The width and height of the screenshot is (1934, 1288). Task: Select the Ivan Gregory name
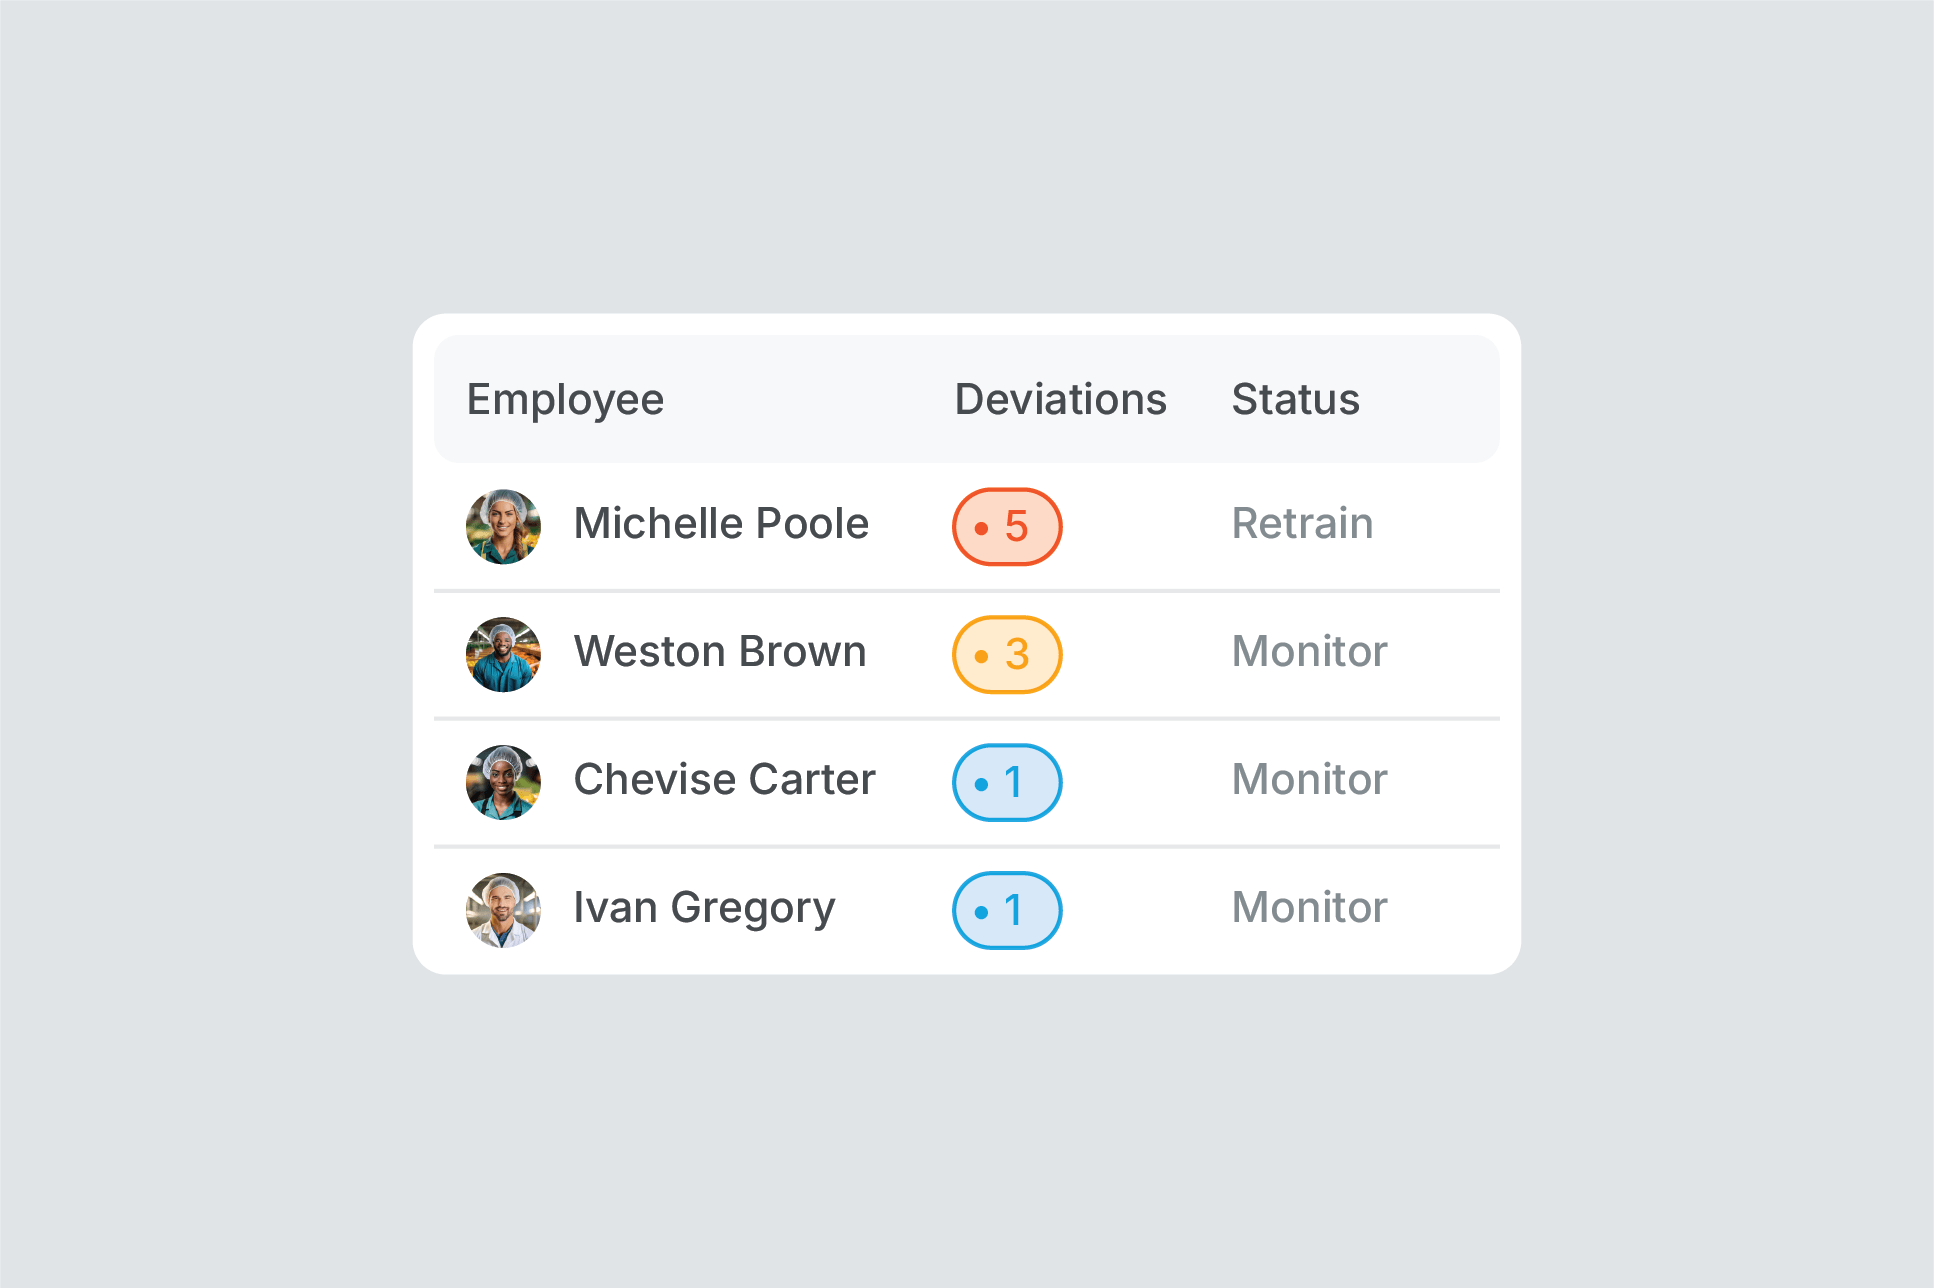[x=704, y=909]
